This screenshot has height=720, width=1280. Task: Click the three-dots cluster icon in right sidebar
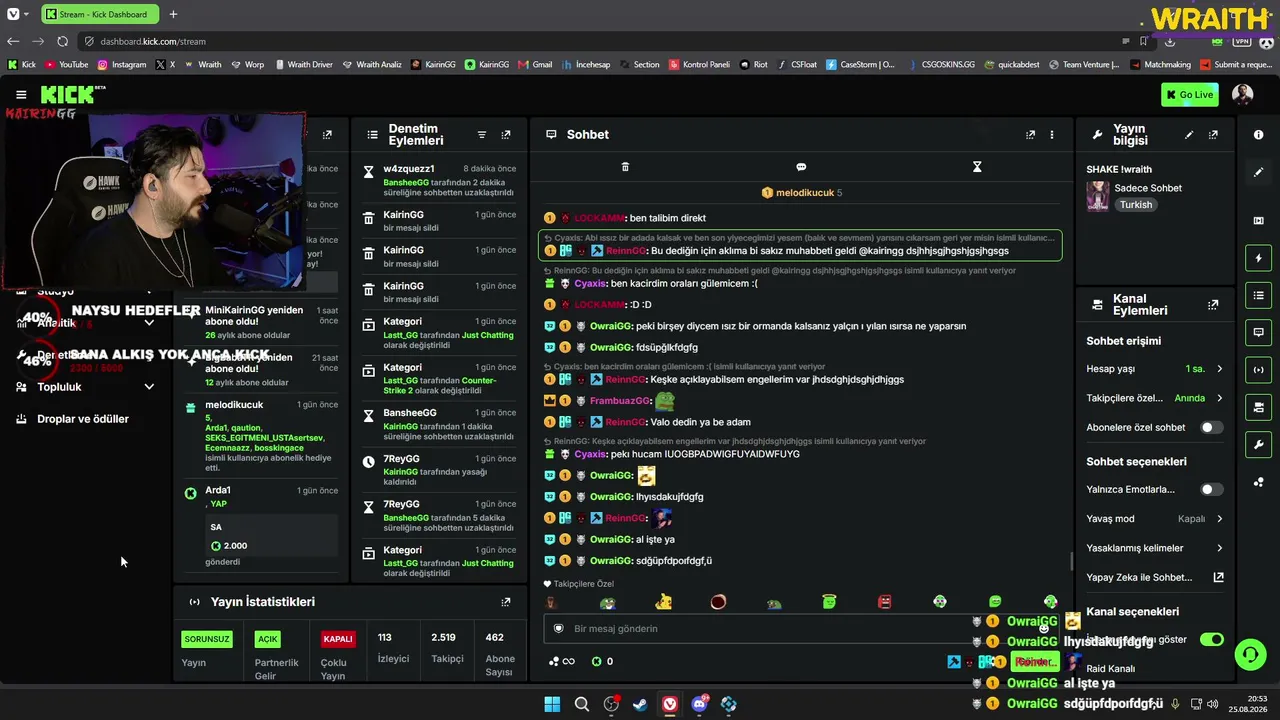click(x=1258, y=482)
